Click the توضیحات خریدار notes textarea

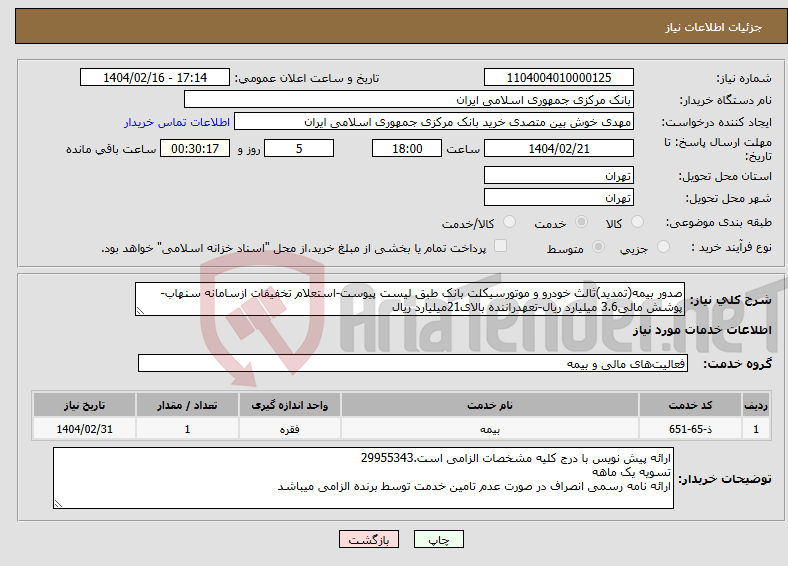click(x=363, y=478)
